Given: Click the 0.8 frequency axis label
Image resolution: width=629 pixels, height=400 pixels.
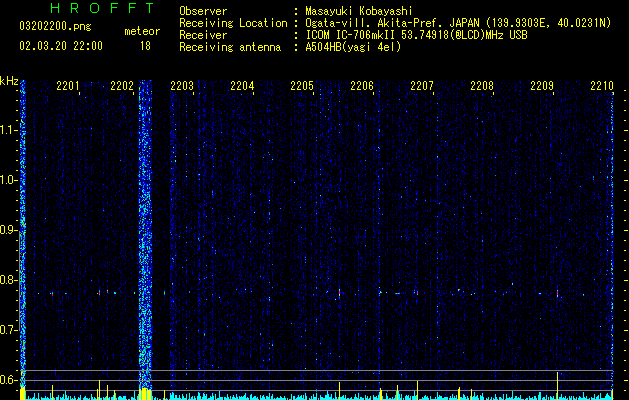Looking at the screenshot, I should pyautogui.click(x=9, y=280).
